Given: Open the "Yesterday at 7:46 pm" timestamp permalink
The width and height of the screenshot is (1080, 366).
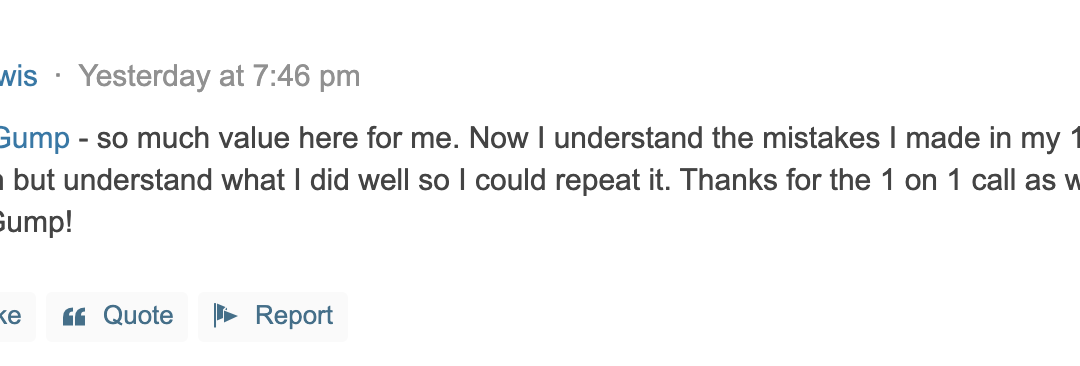Looking at the screenshot, I should click(219, 76).
